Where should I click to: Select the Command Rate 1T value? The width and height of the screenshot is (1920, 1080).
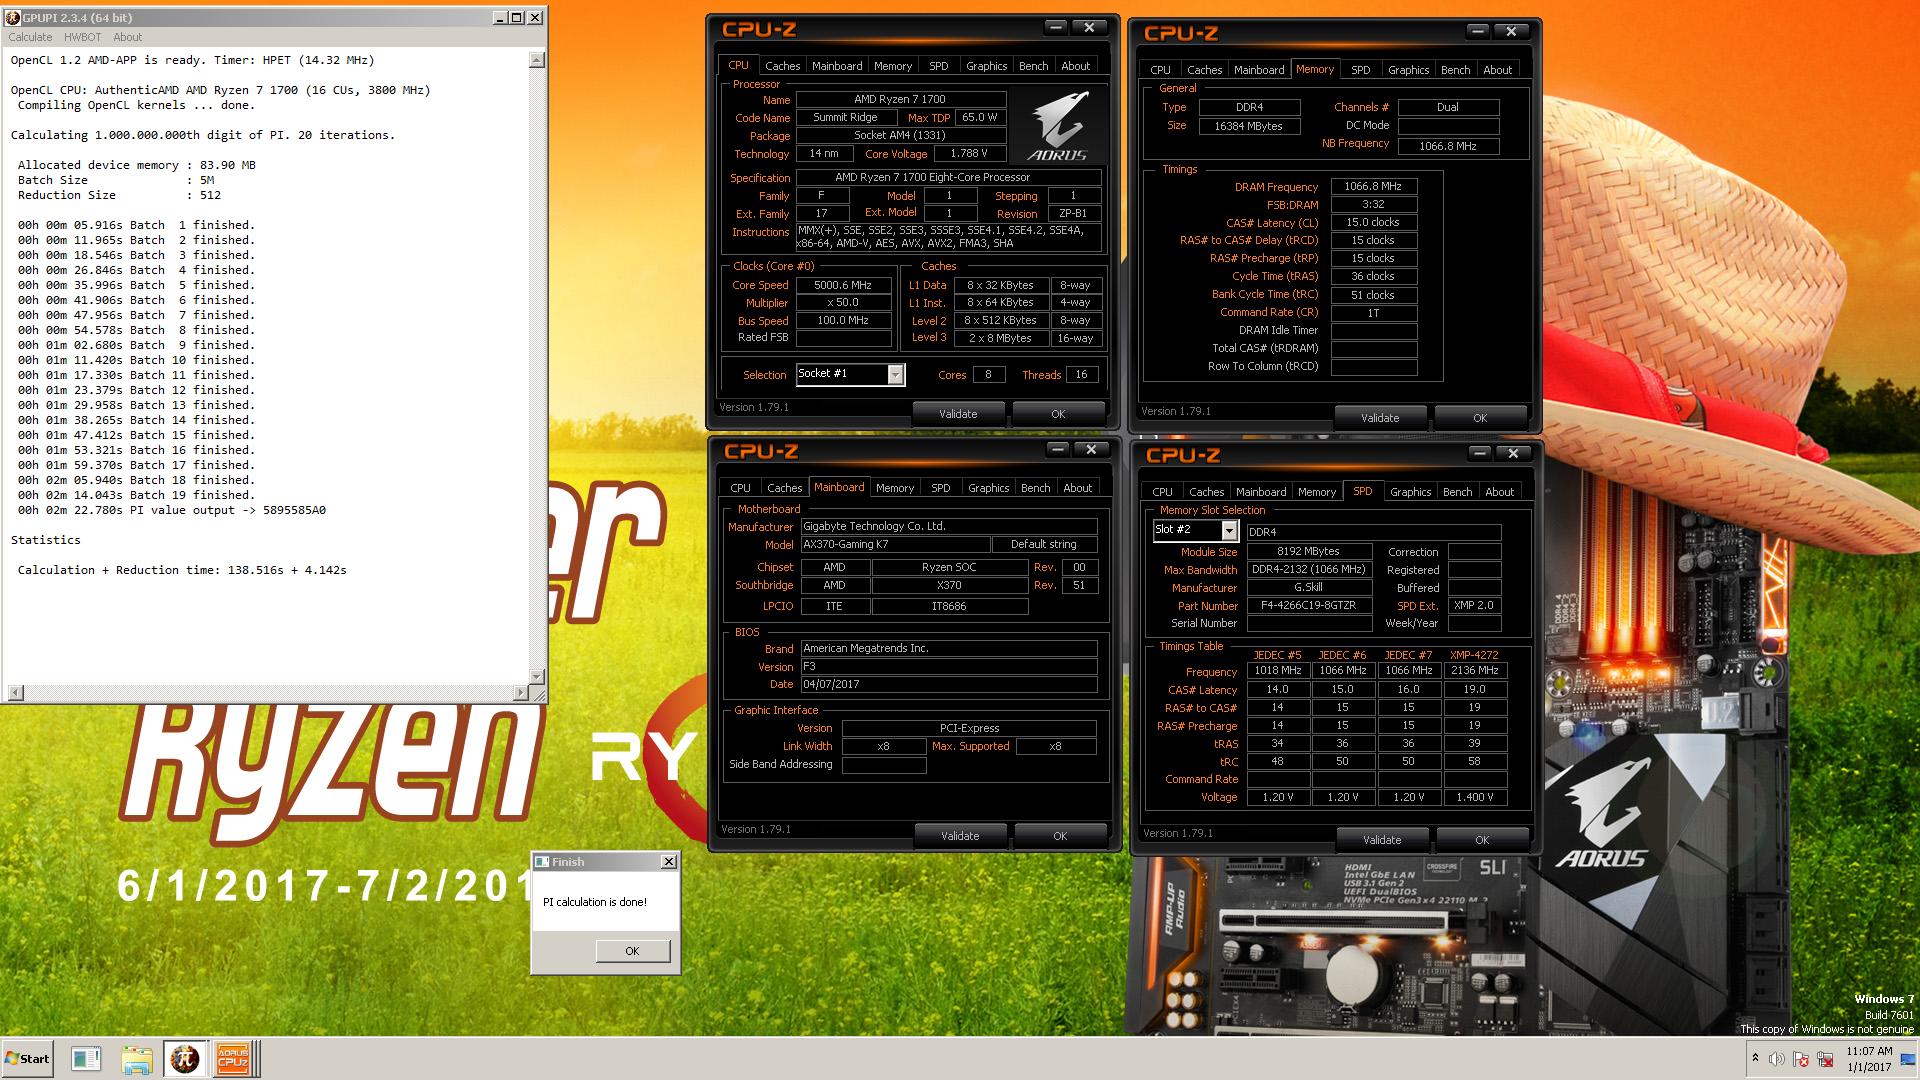point(1373,313)
